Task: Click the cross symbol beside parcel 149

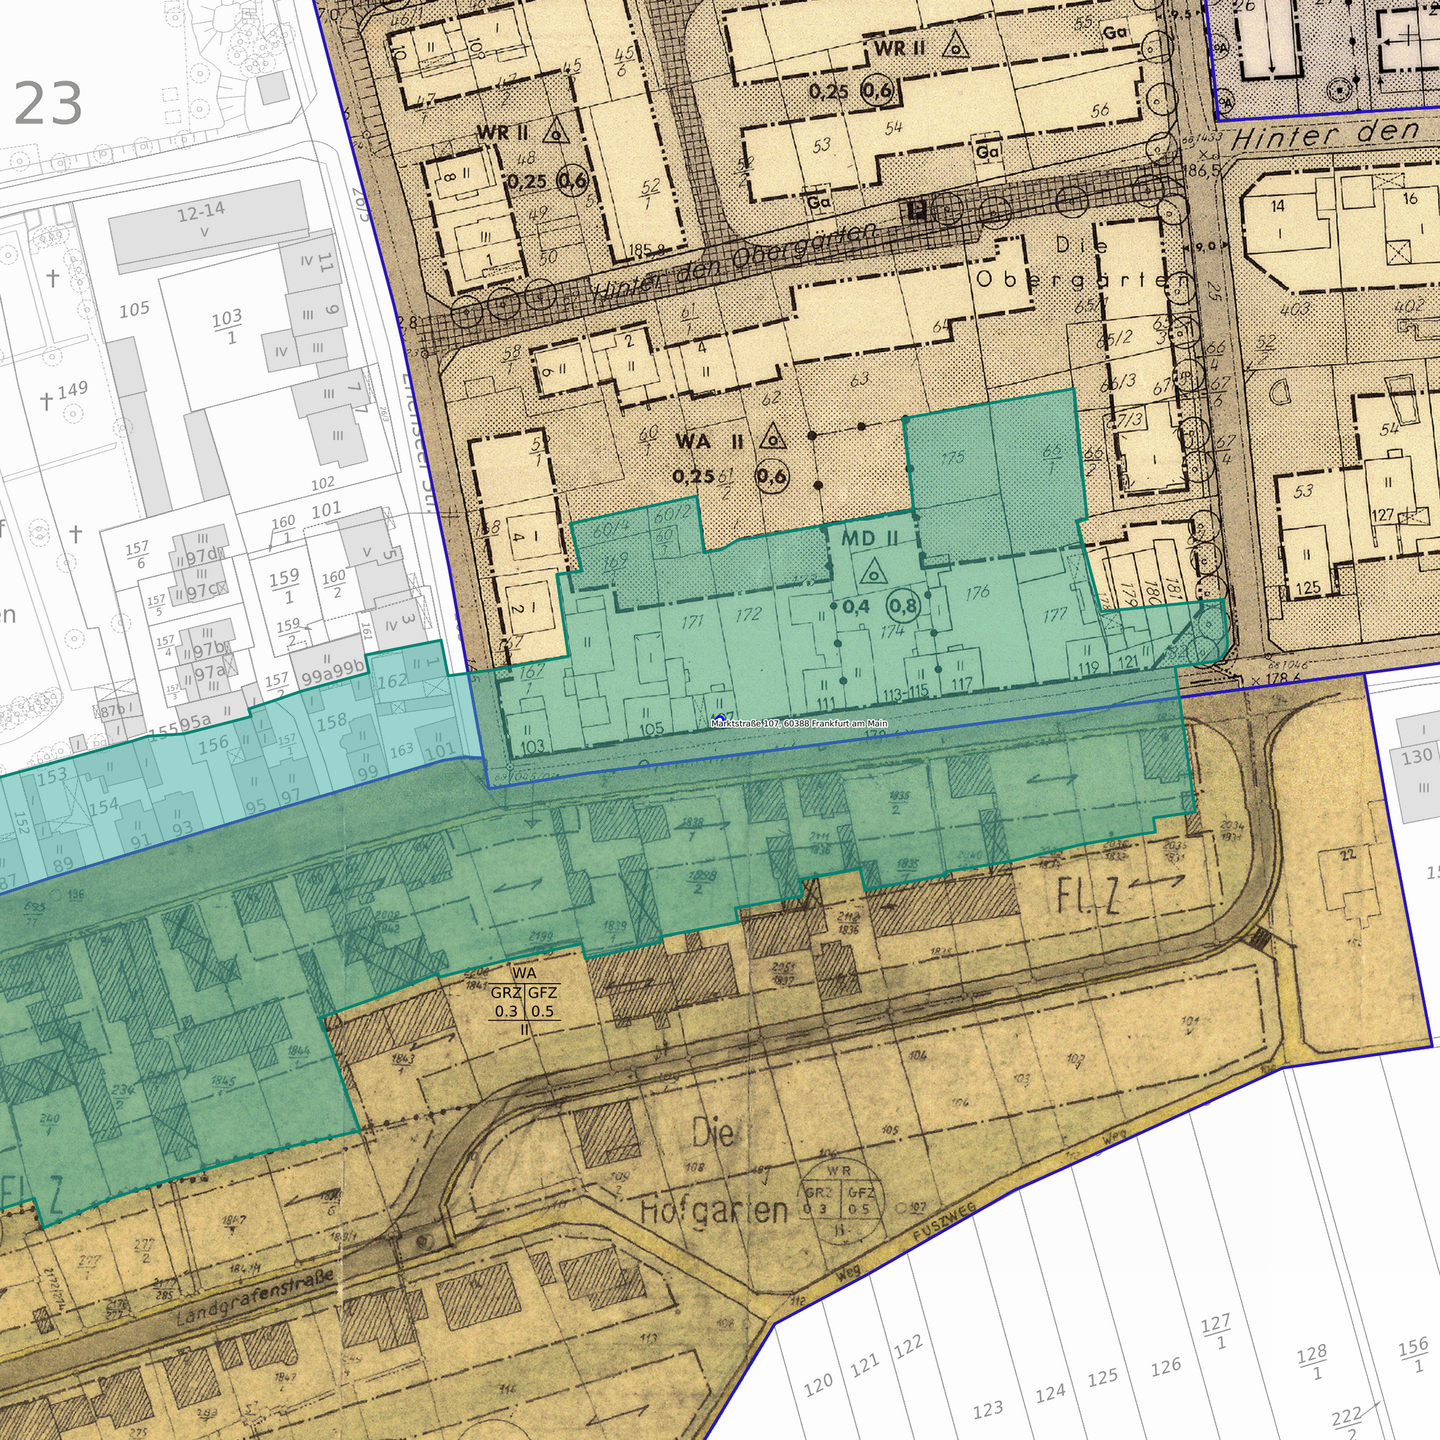Action: pos(46,401)
